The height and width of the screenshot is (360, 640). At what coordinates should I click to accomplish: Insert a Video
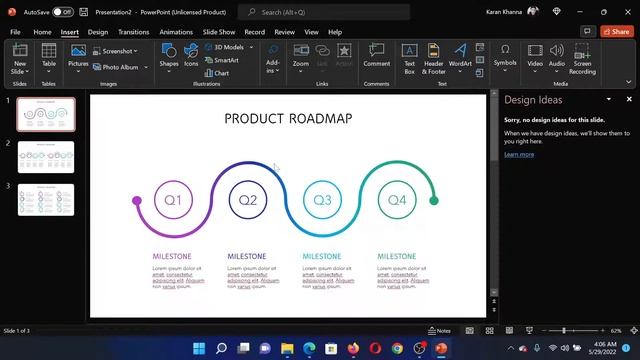coord(535,58)
